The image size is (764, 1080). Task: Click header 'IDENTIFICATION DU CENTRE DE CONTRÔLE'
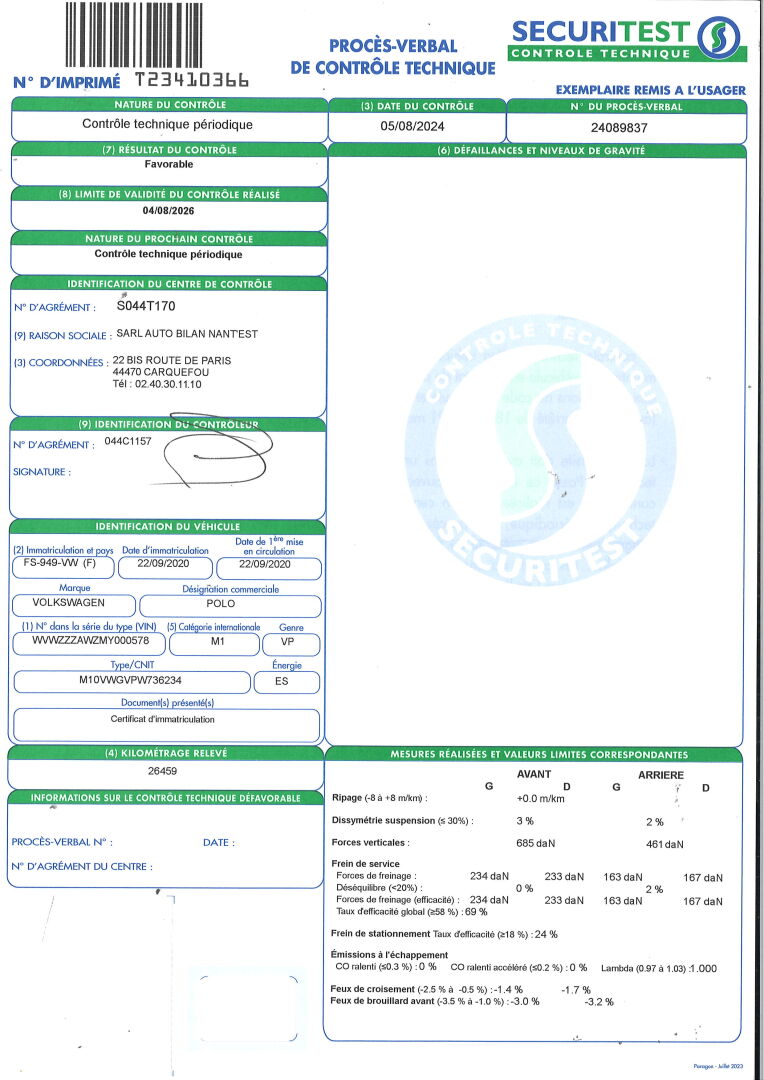(x=169, y=284)
